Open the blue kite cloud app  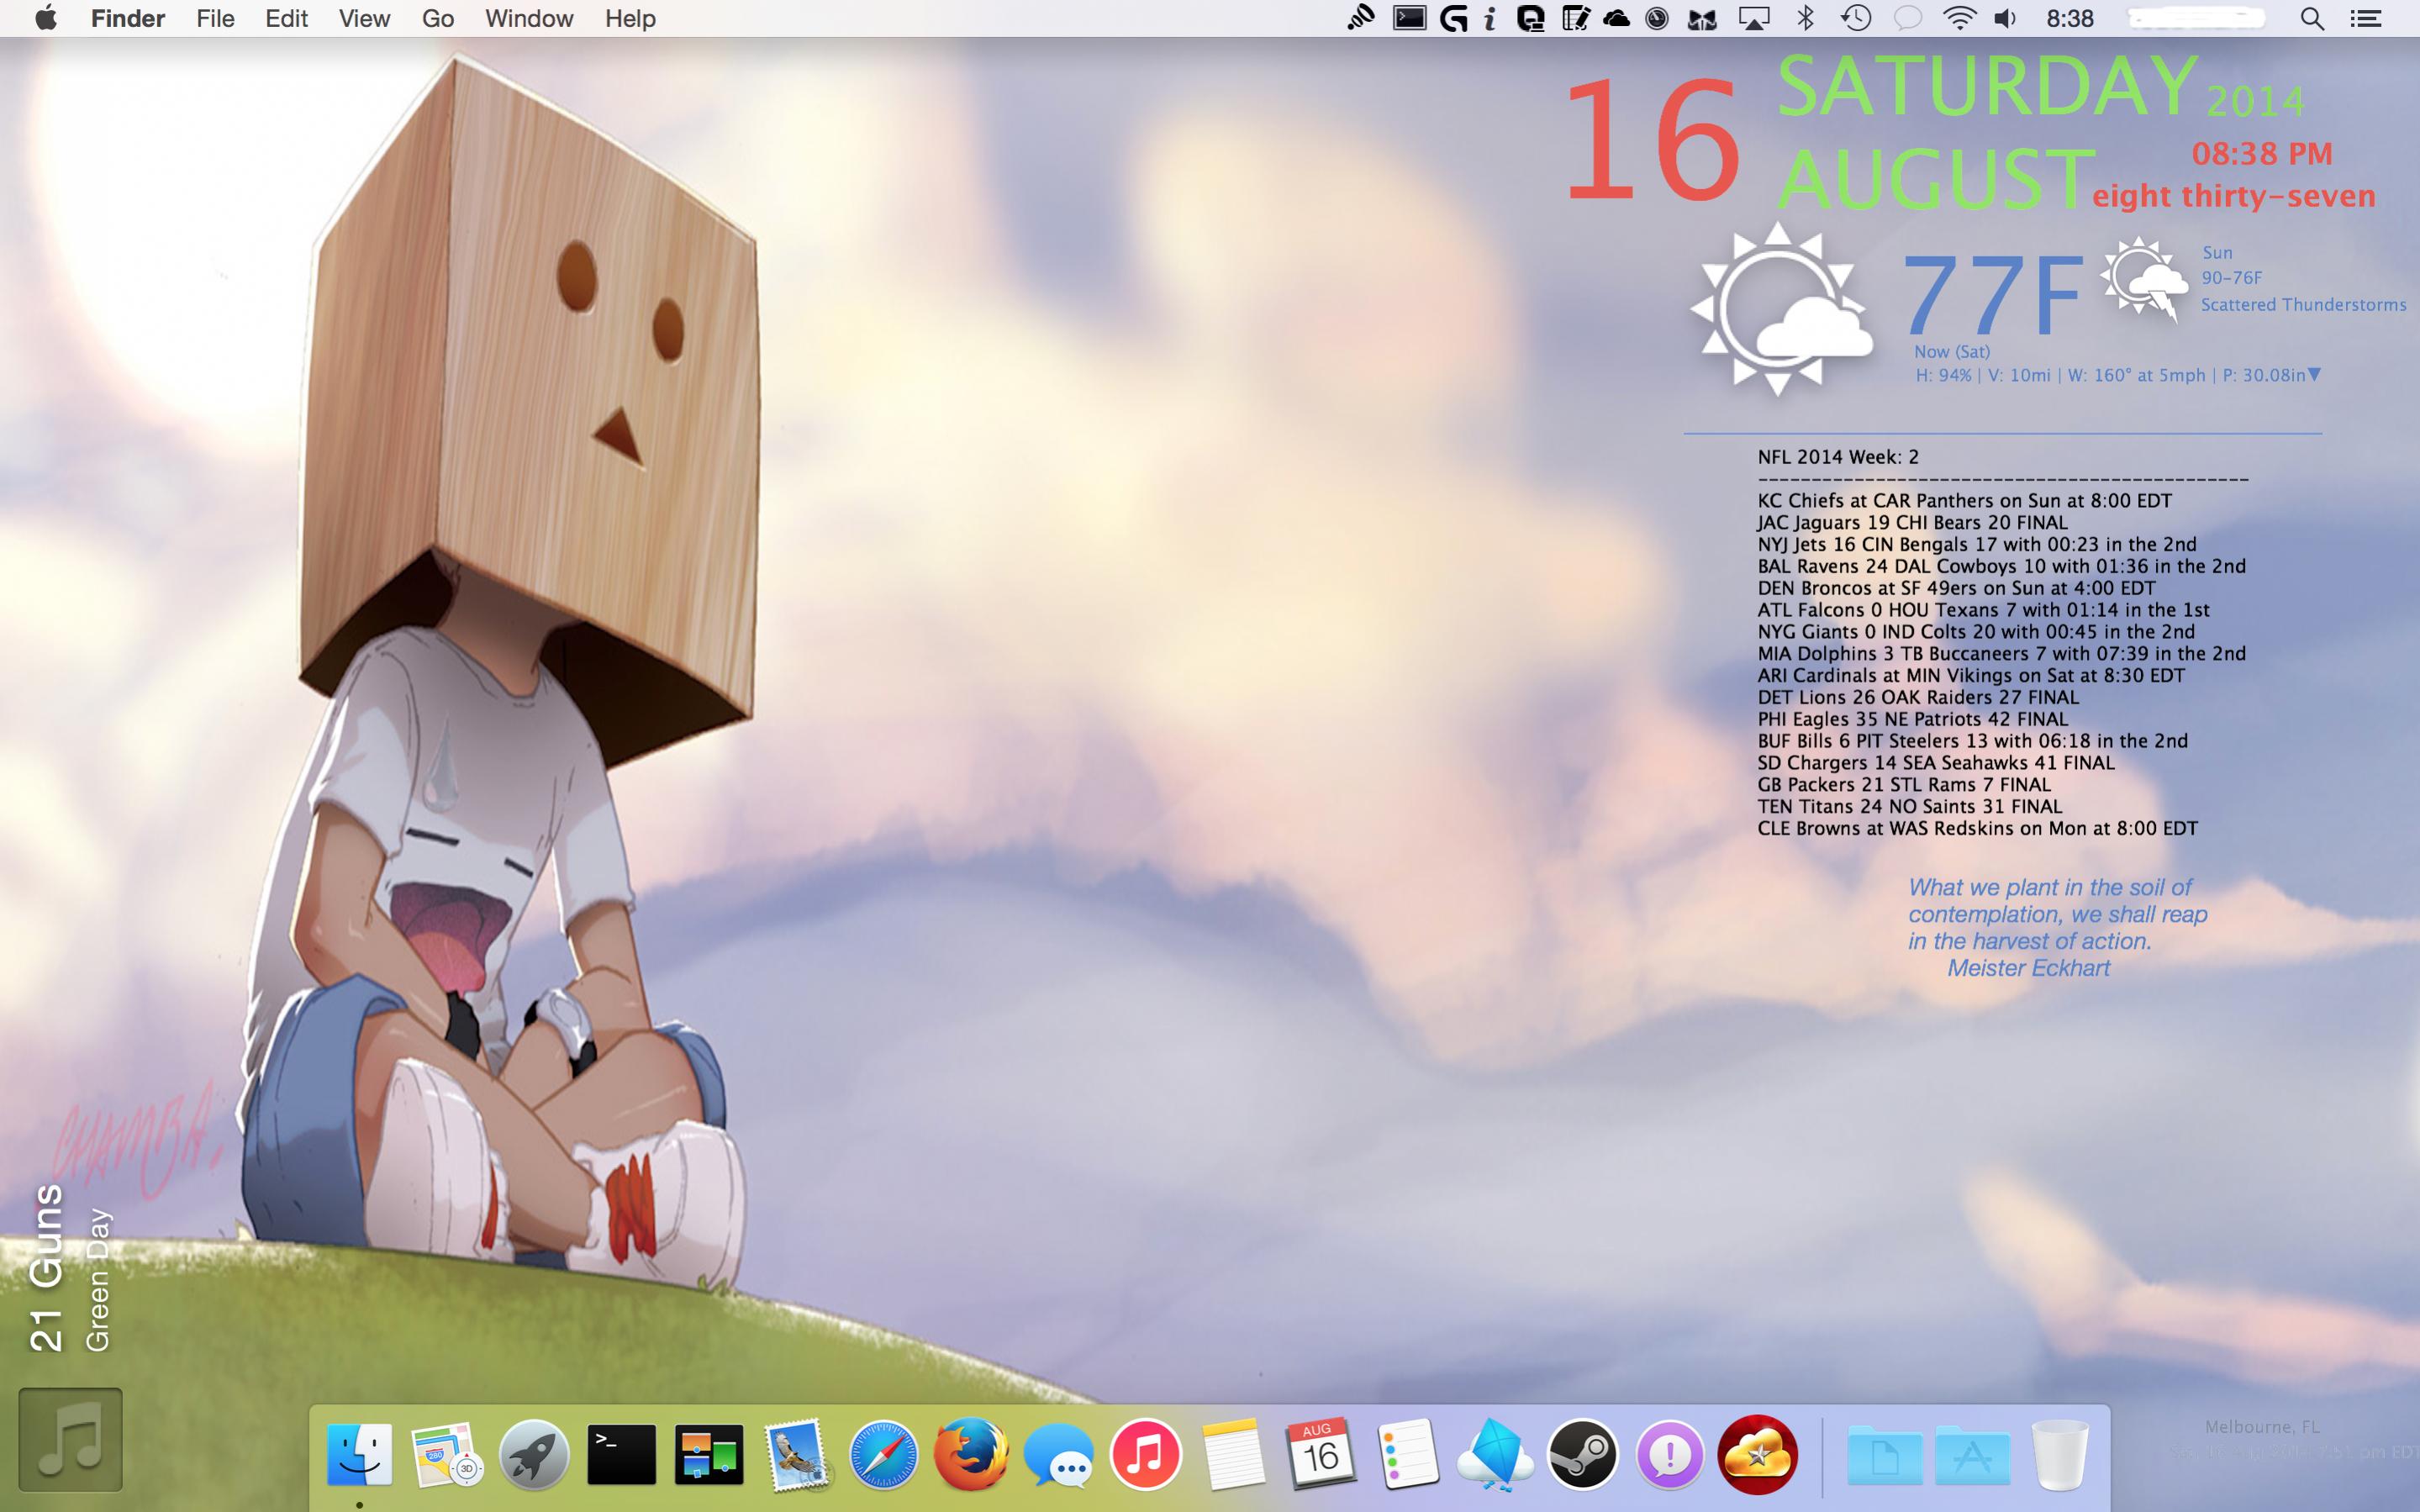coord(1495,1454)
